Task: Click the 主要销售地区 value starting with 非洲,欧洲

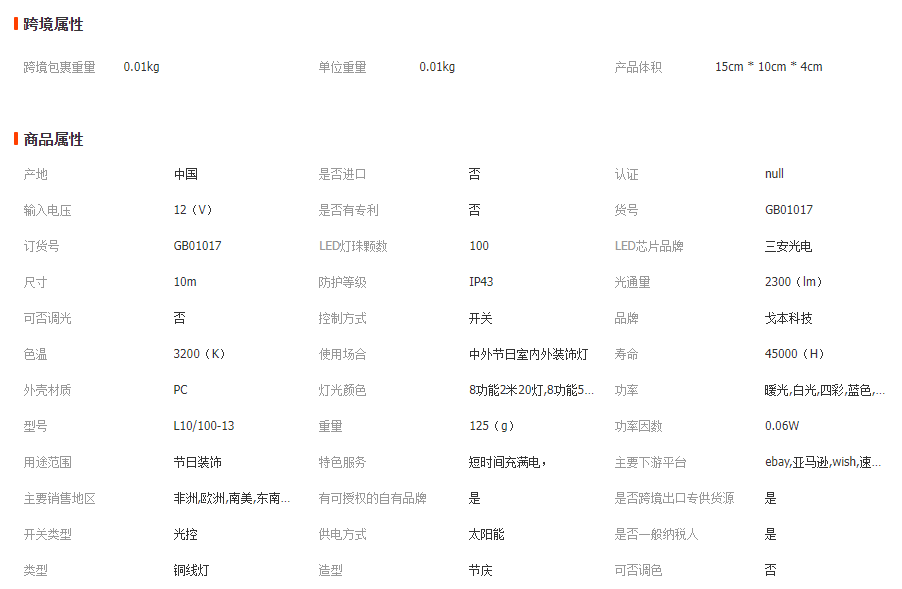Action: (x=231, y=498)
